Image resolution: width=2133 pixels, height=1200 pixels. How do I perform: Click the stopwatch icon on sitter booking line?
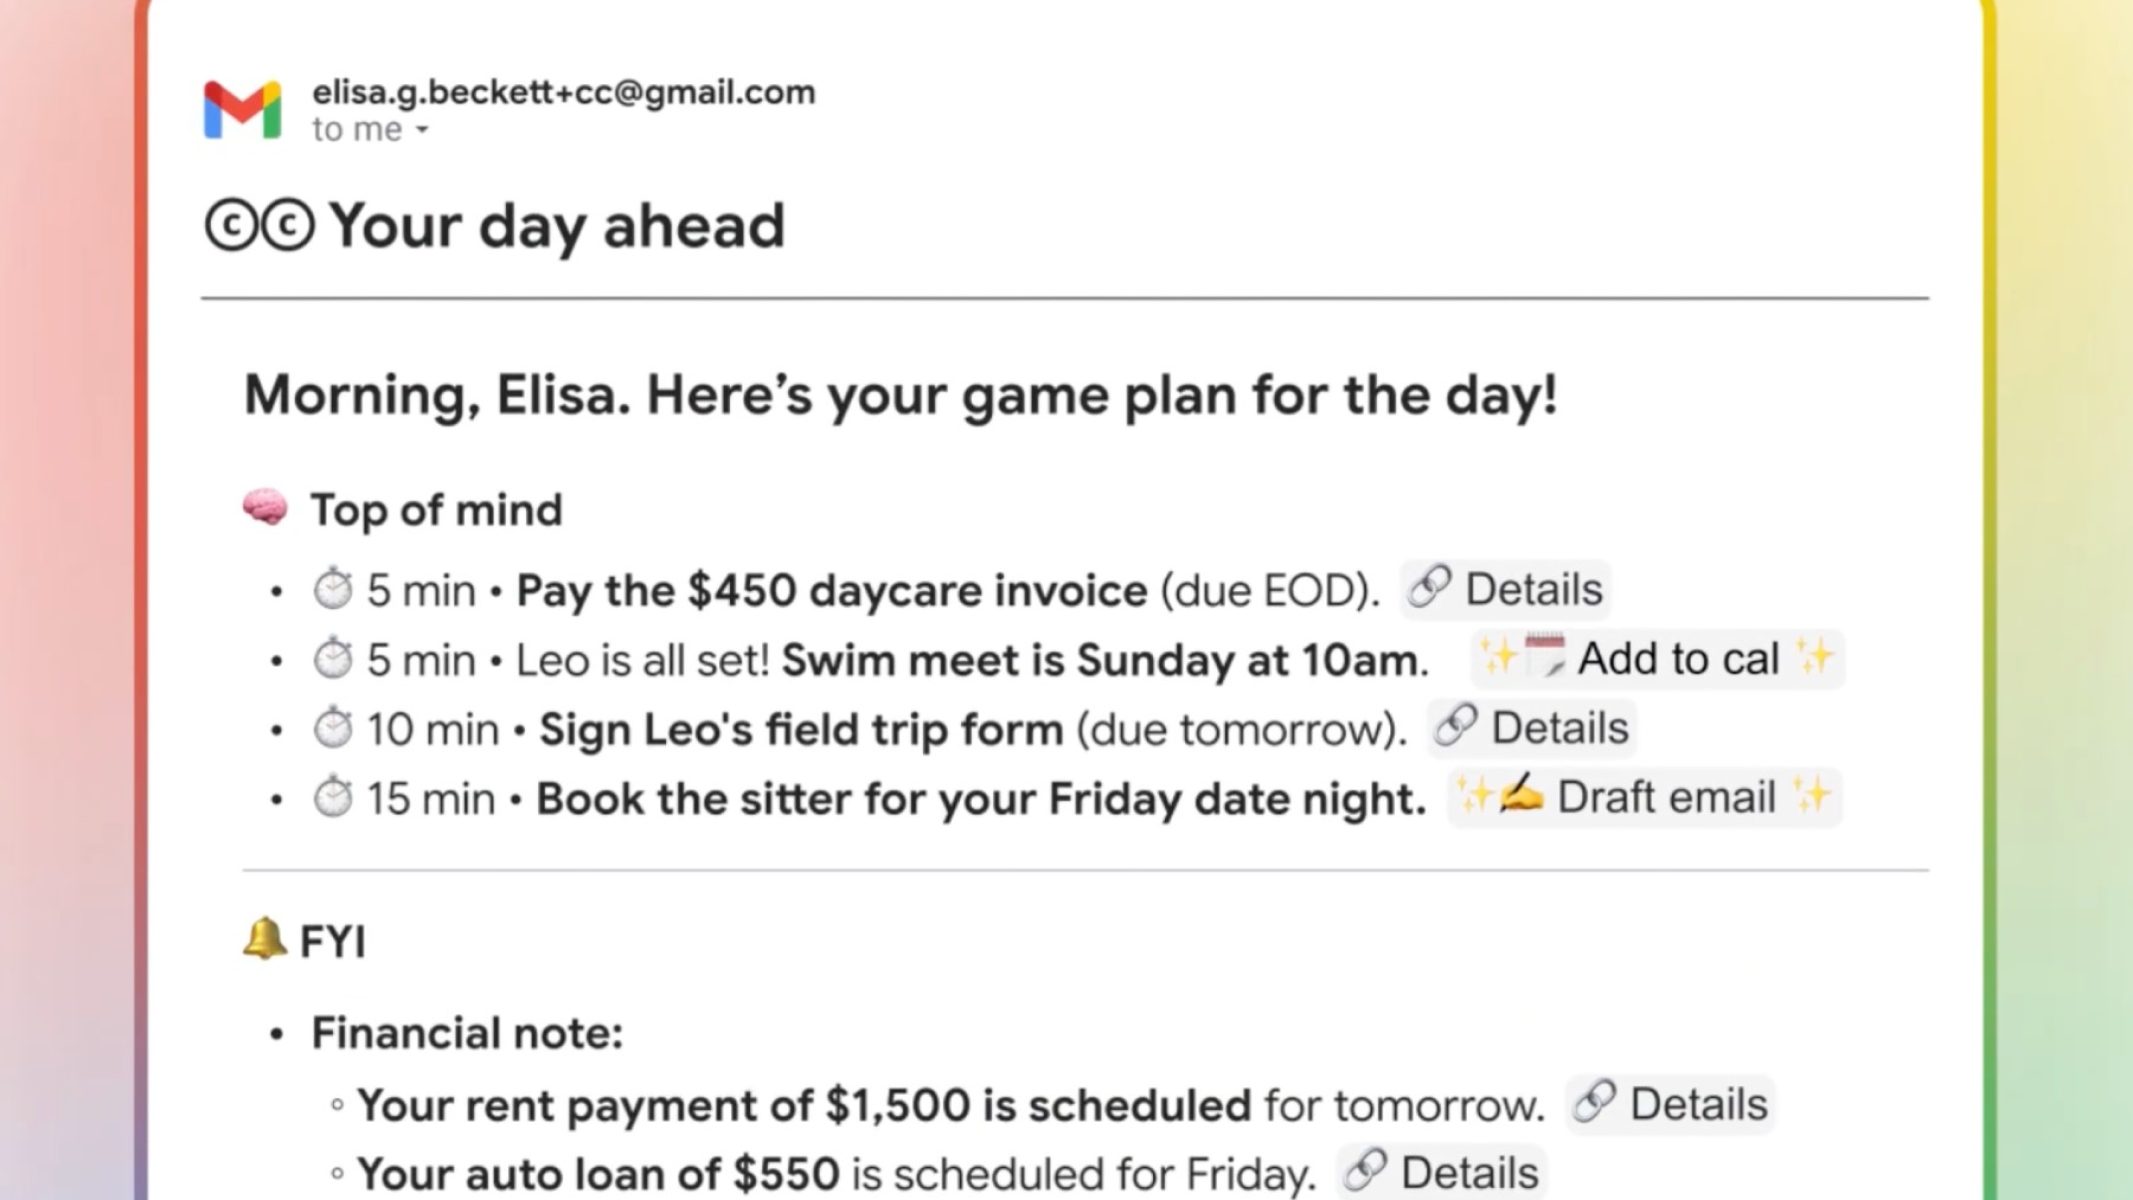pyautogui.click(x=333, y=798)
